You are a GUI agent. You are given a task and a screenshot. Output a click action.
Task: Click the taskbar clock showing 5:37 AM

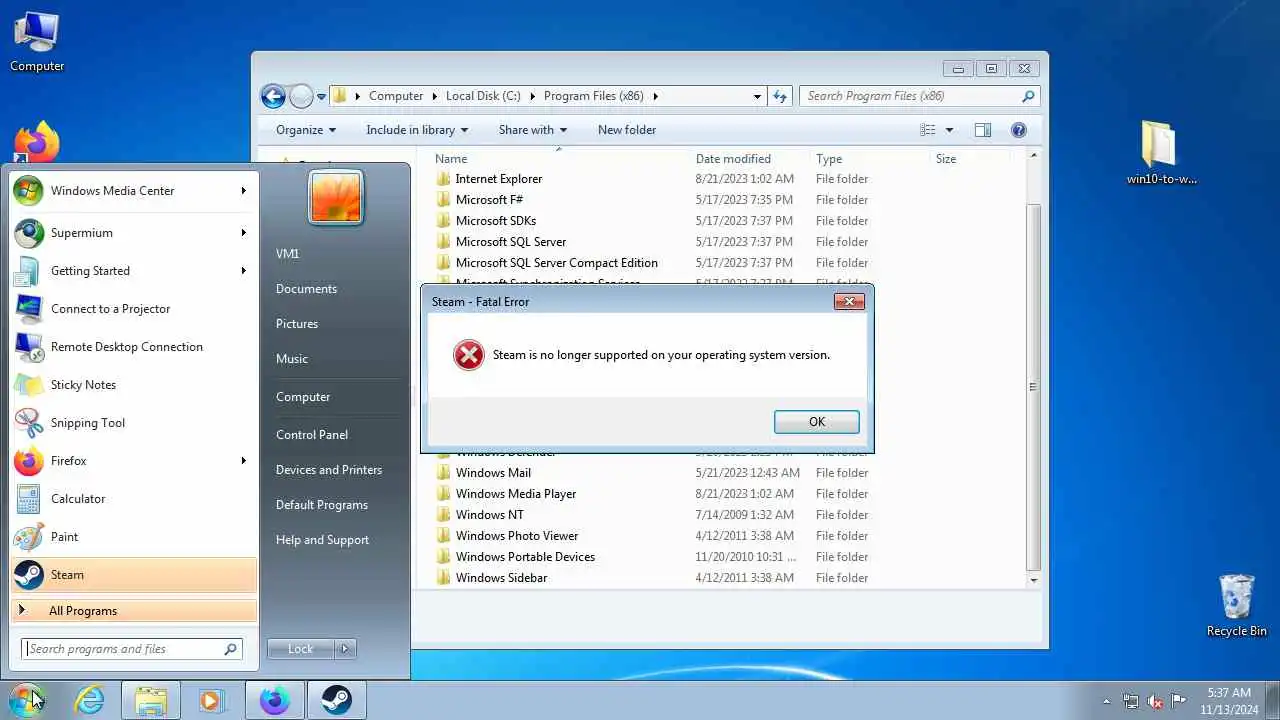pos(1229,701)
